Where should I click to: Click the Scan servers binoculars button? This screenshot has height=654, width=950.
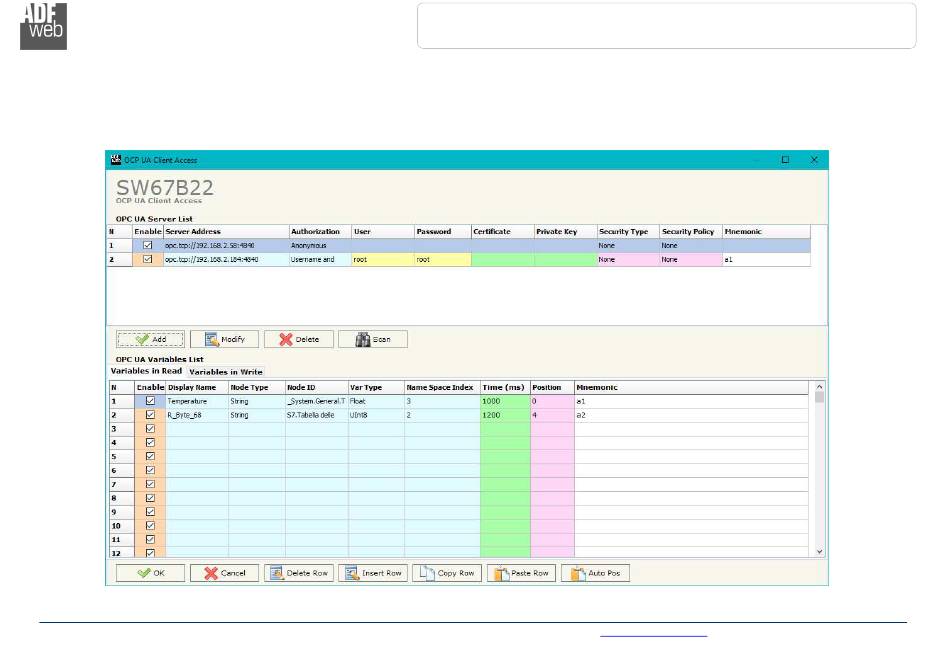[x=372, y=339]
